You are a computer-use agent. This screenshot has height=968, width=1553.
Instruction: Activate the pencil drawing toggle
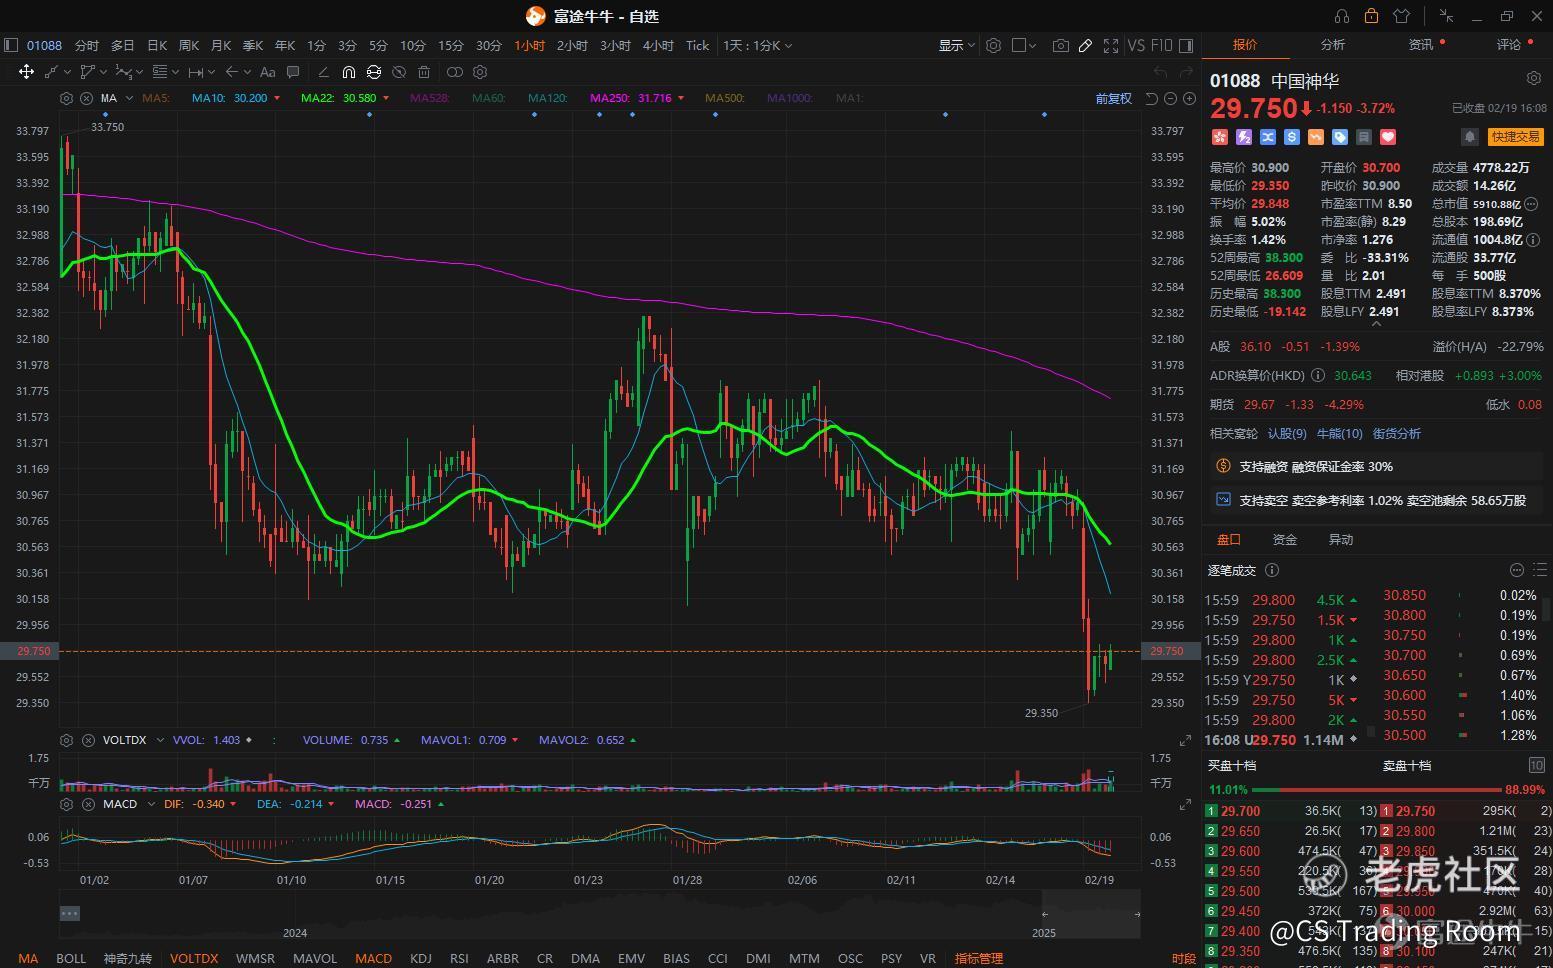tap(1085, 45)
